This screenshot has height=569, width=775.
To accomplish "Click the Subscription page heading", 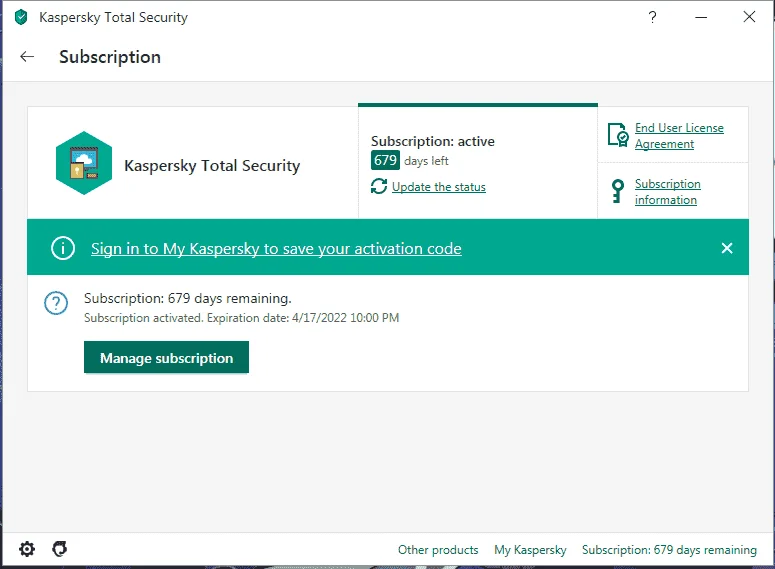I will 110,57.
